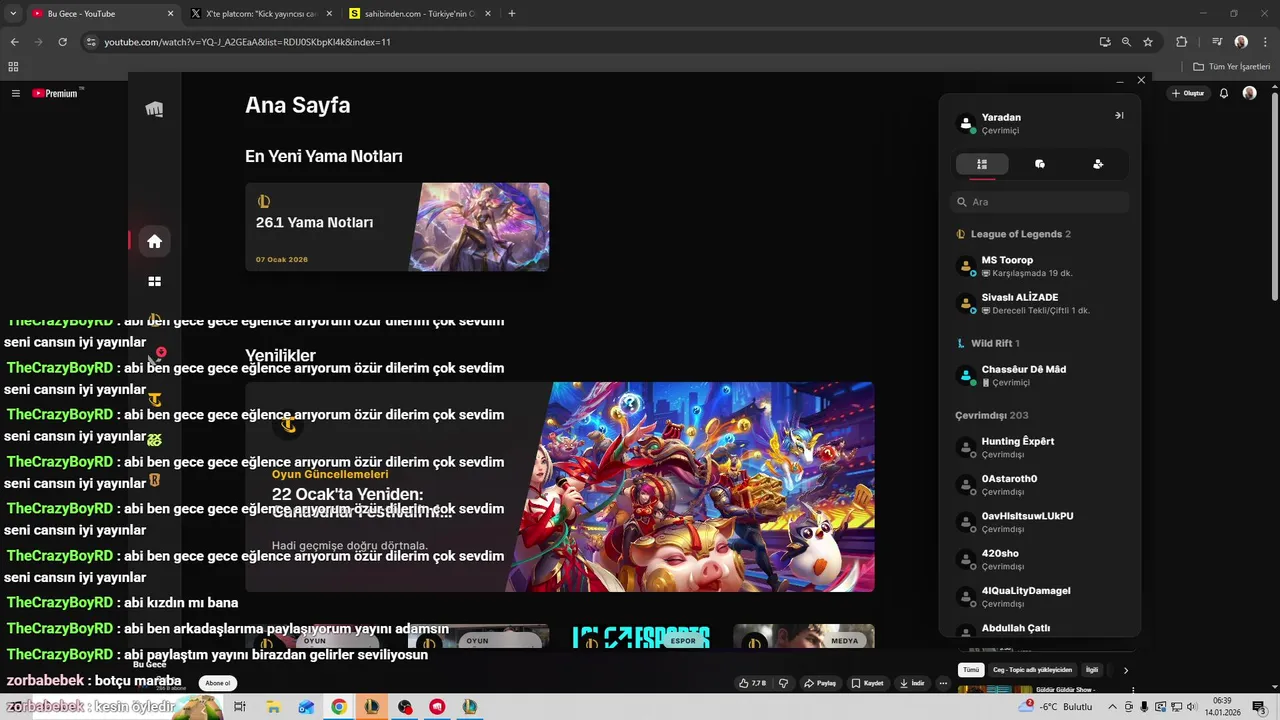
Task: Open the LoL Esports card thumbnail
Action: (641, 636)
